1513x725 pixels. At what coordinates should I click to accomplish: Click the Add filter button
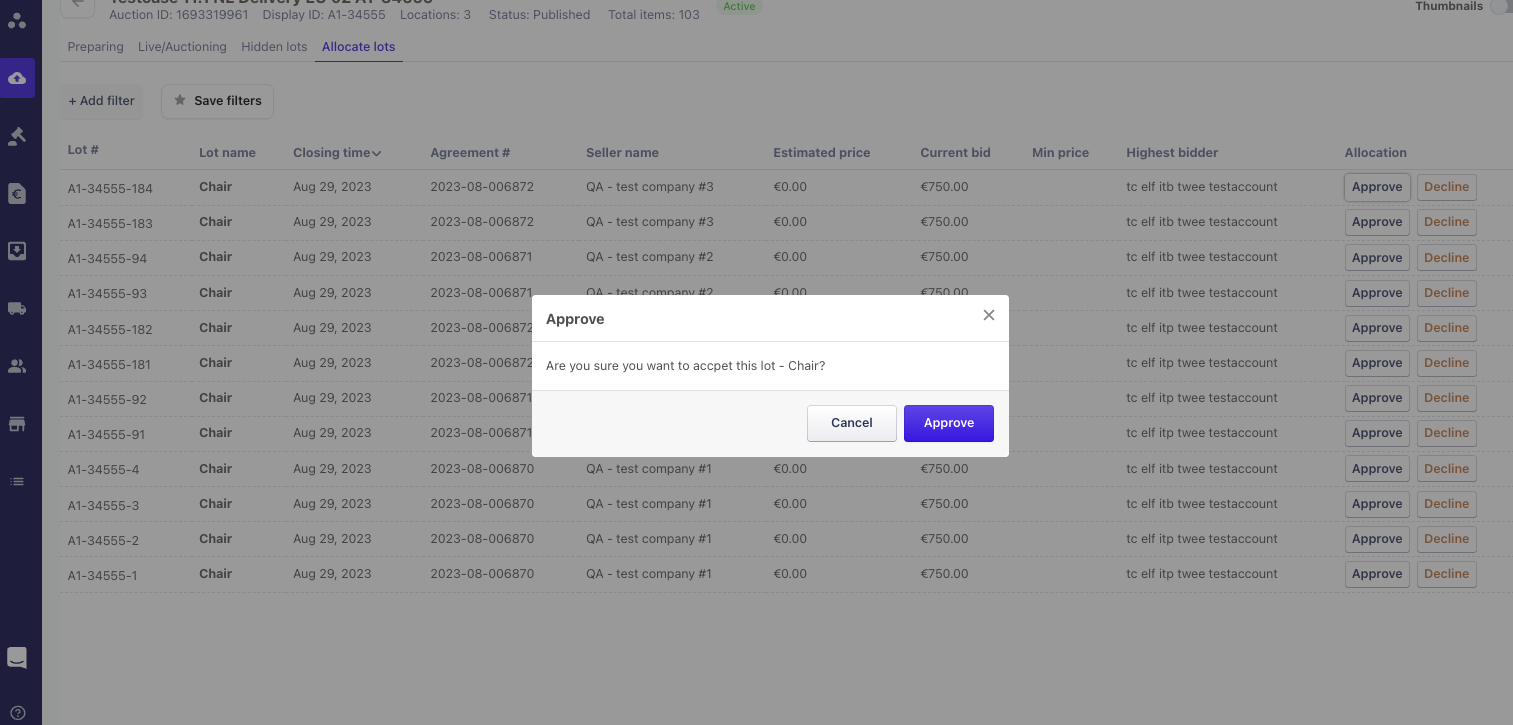[102, 101]
